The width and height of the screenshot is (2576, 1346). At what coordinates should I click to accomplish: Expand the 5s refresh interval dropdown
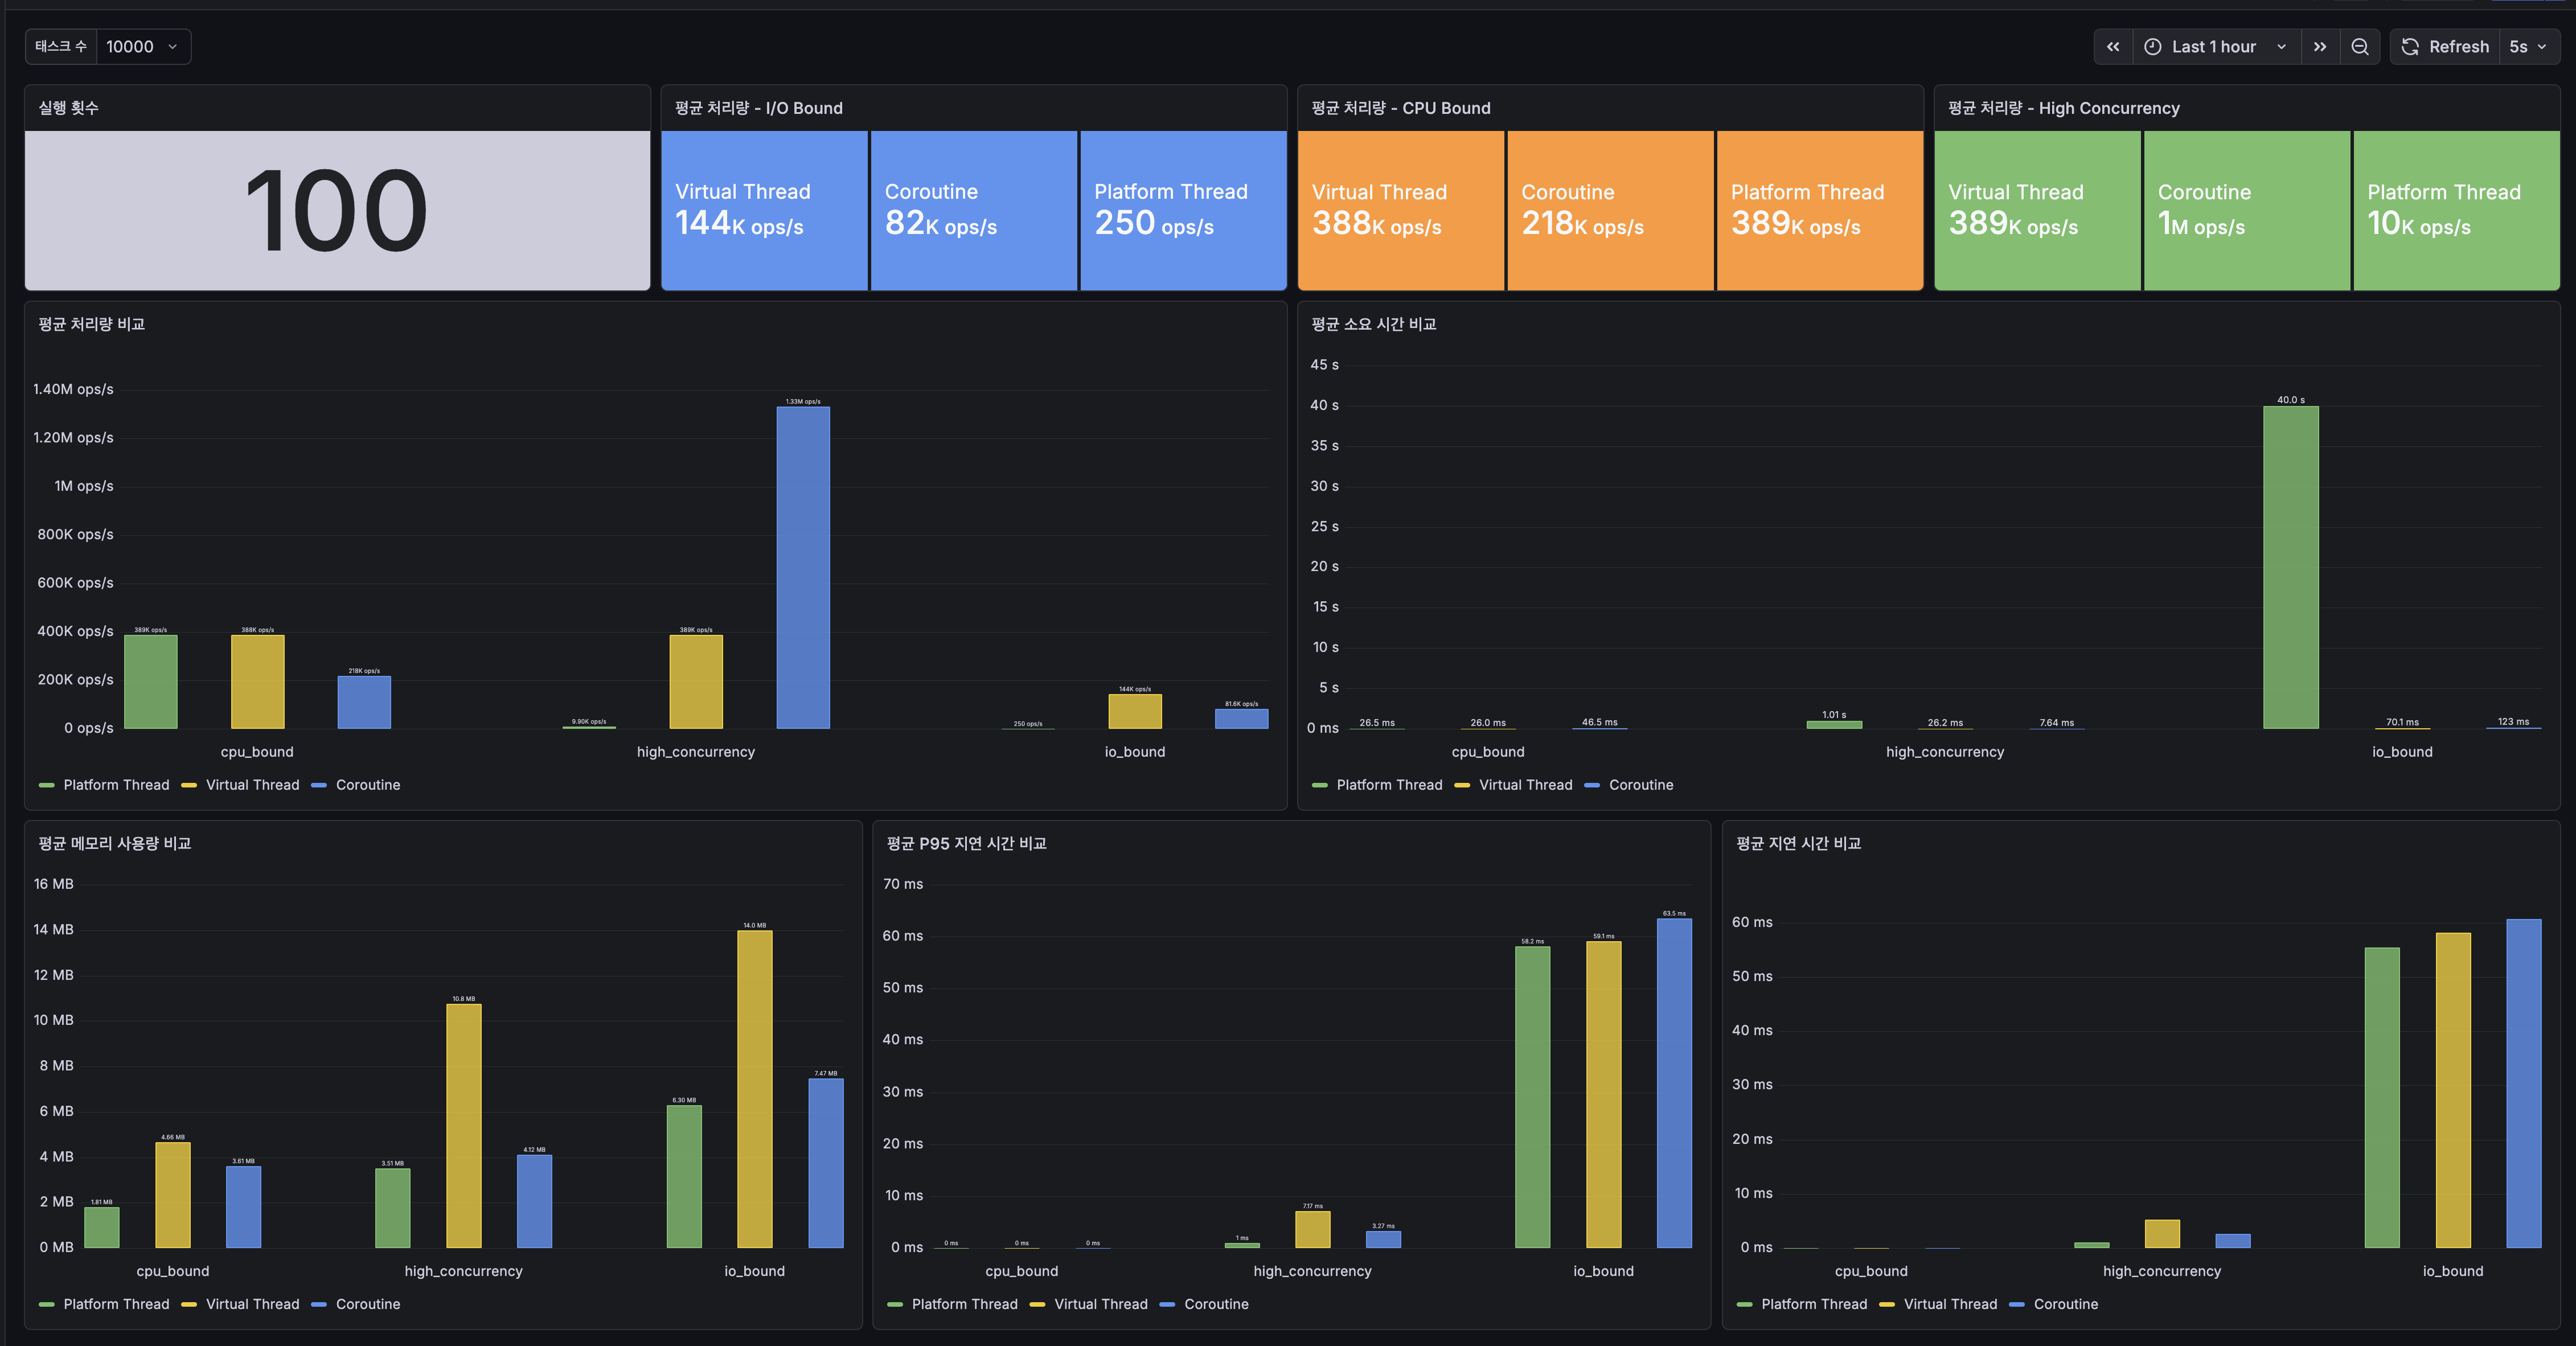pos(2529,47)
